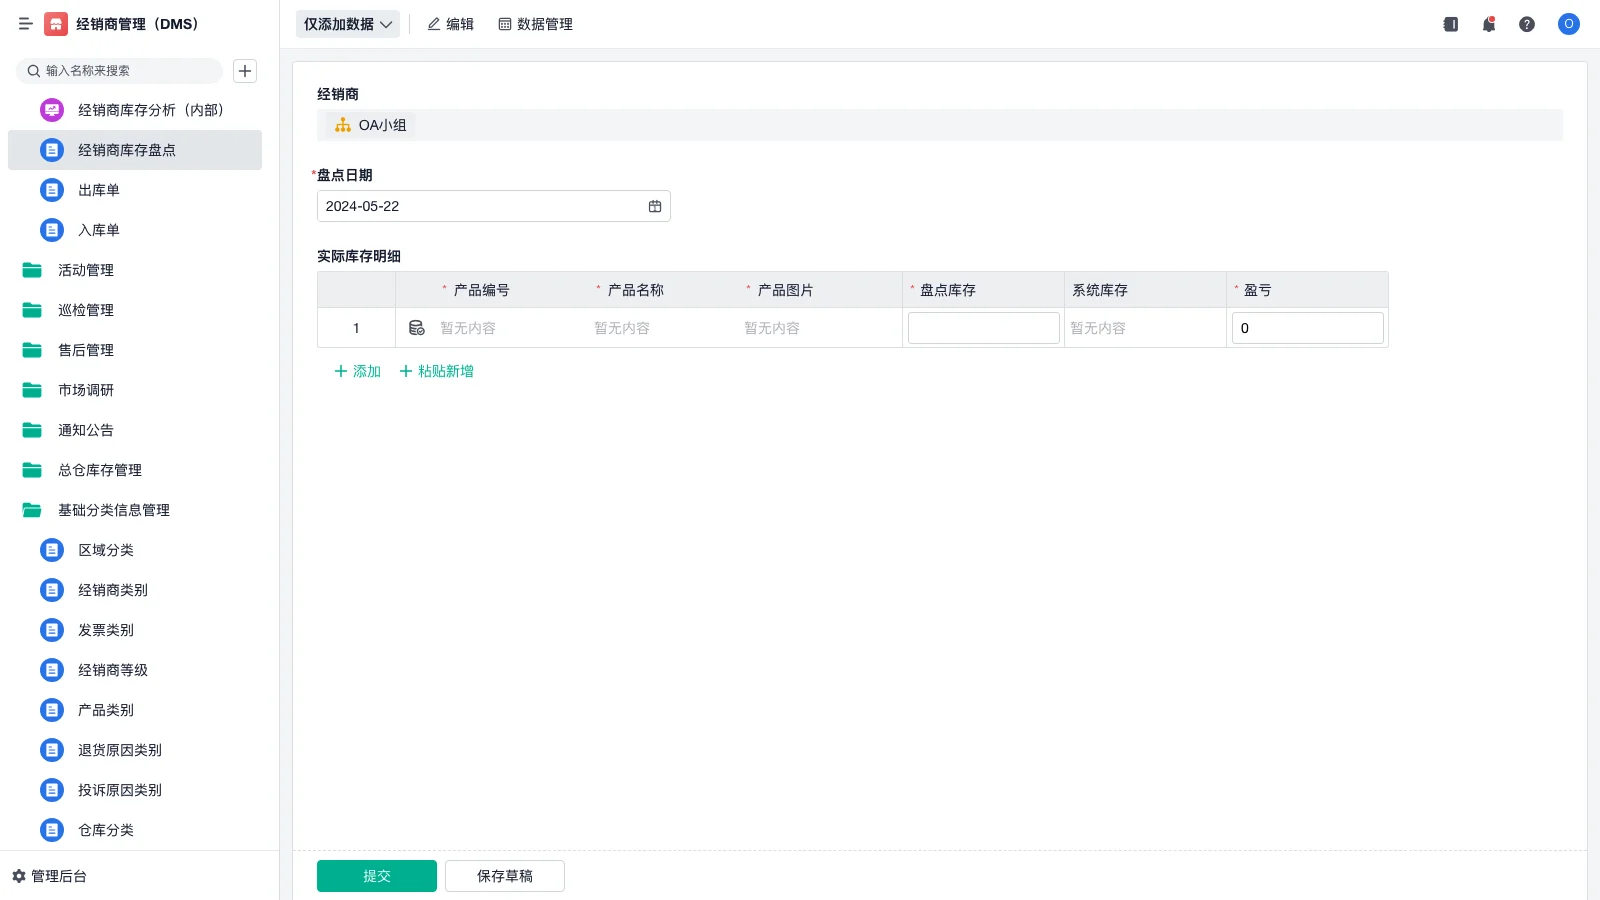Click the product selector icon in row 1
The height and width of the screenshot is (900, 1600).
tap(416, 327)
